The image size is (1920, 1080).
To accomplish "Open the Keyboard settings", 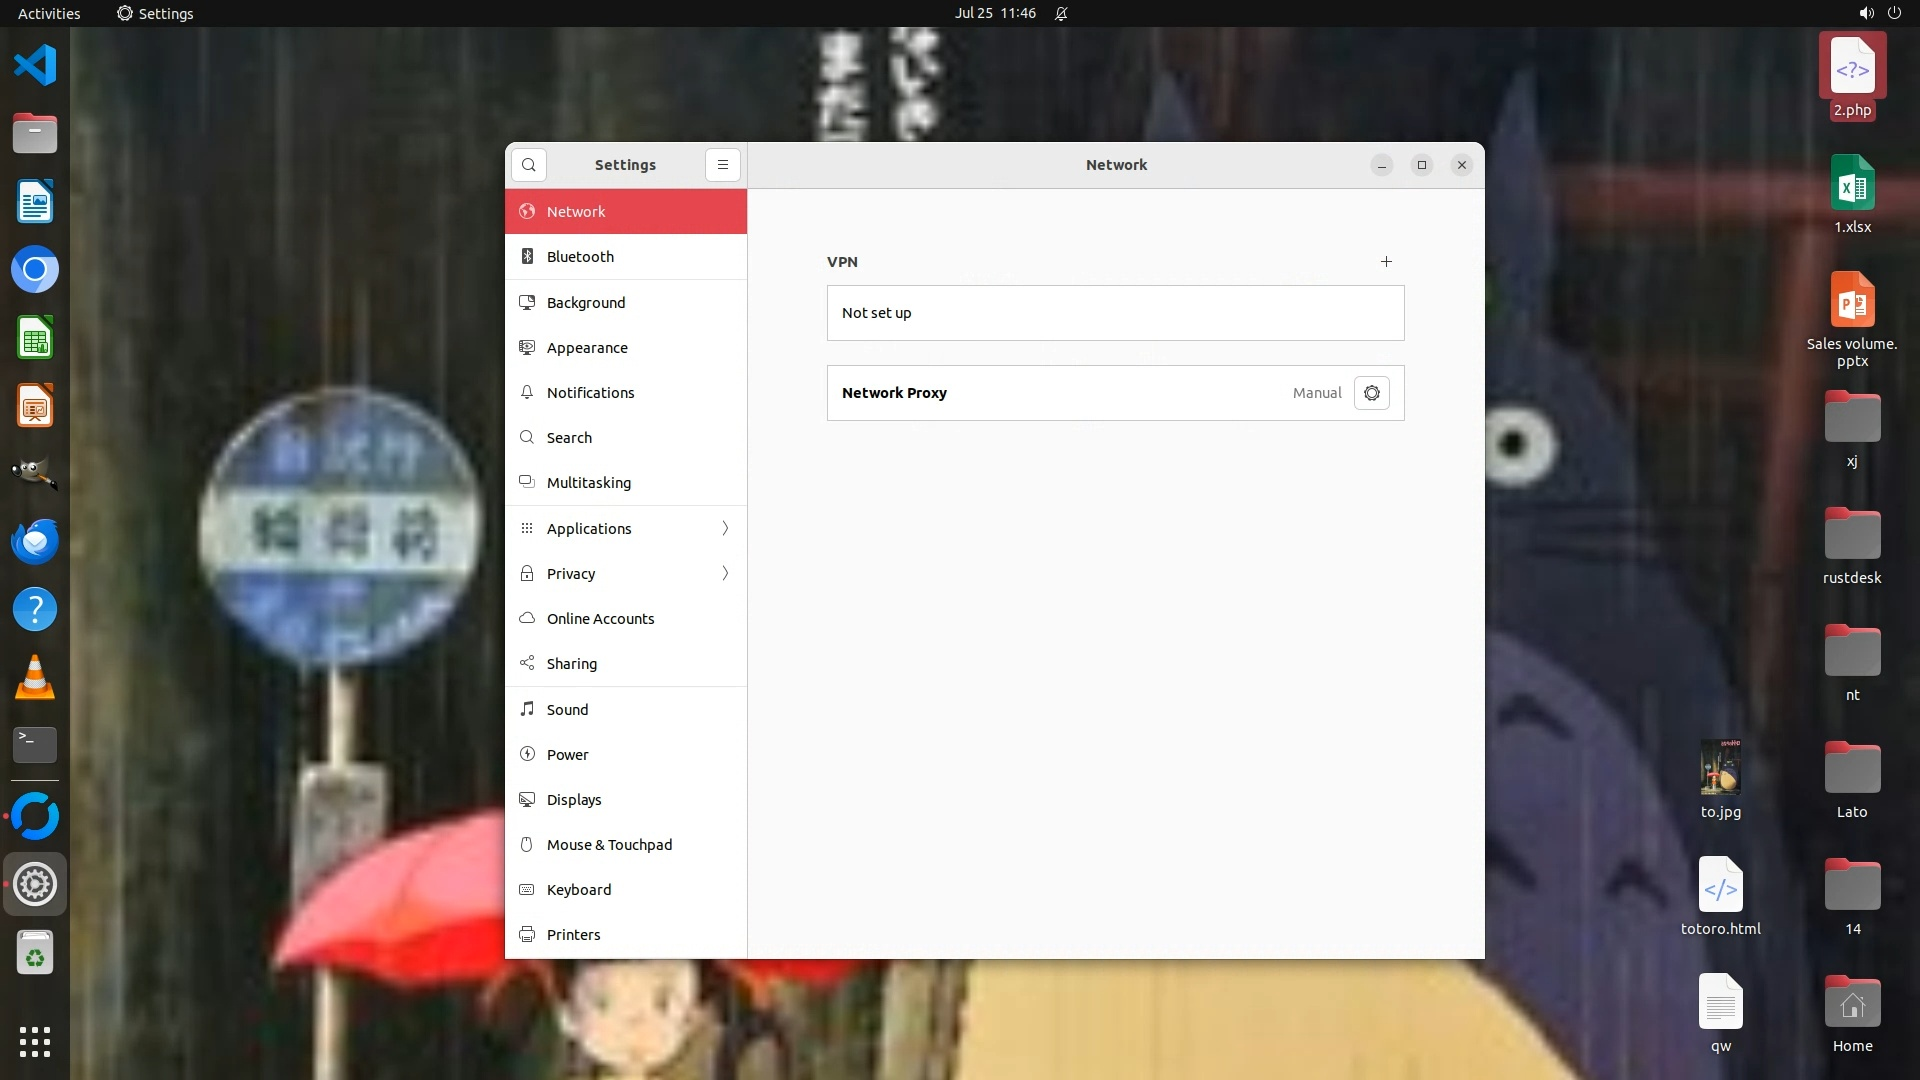I will pyautogui.click(x=578, y=890).
